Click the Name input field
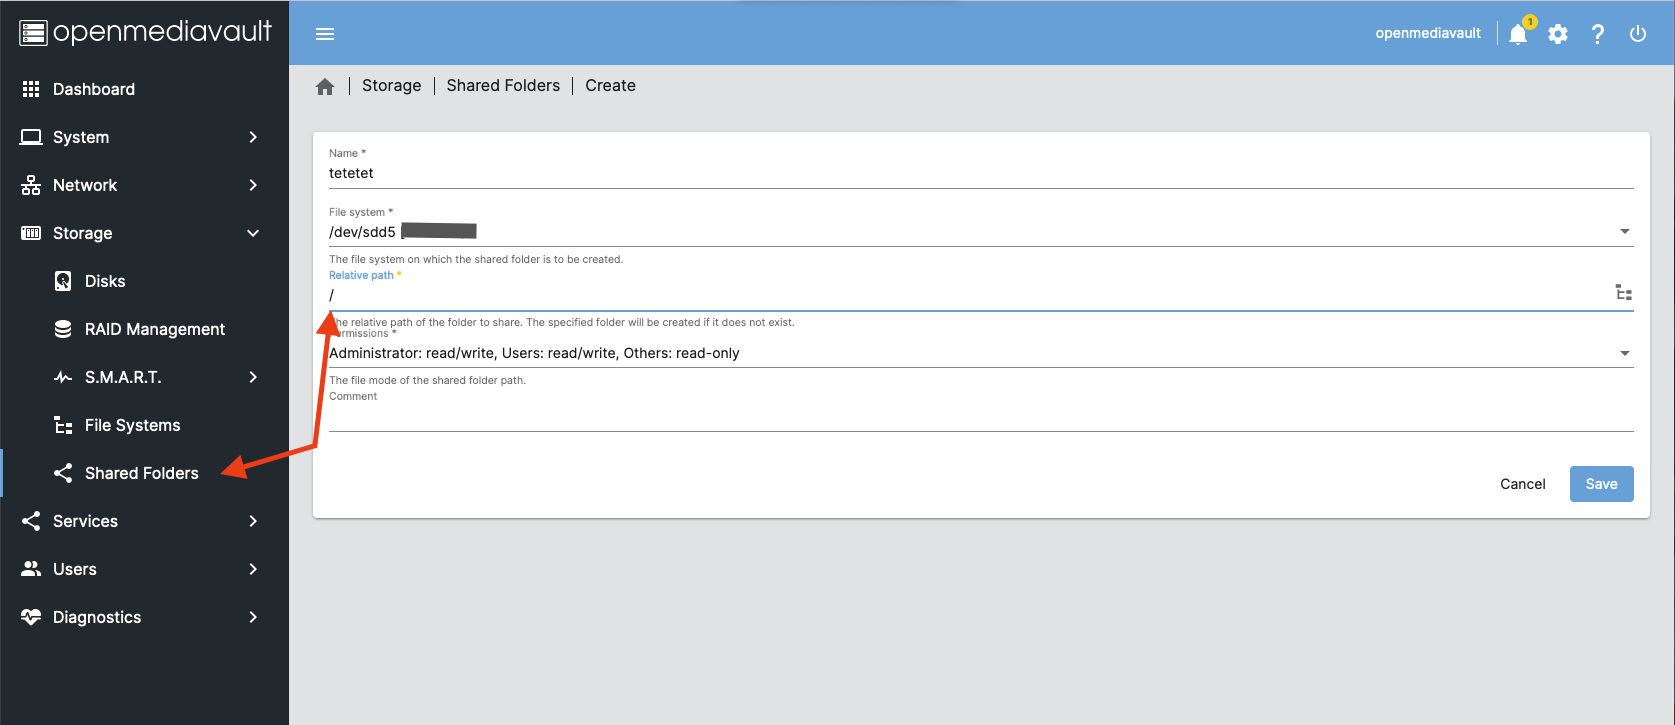This screenshot has height=725, width=1675. coord(981,173)
